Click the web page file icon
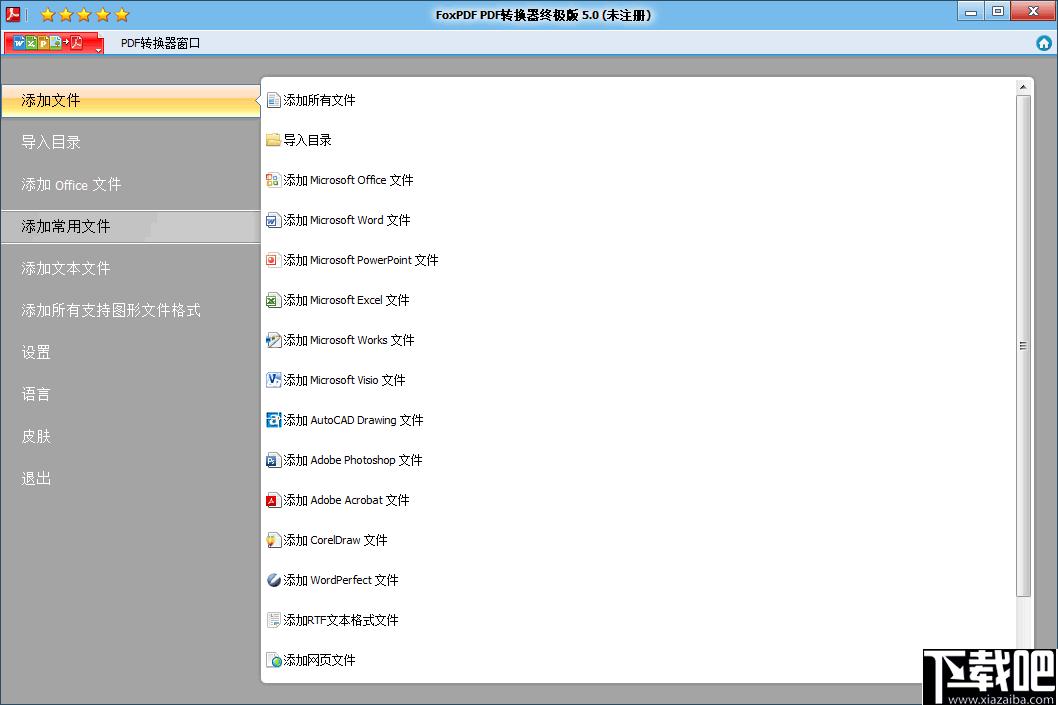 tap(273, 660)
